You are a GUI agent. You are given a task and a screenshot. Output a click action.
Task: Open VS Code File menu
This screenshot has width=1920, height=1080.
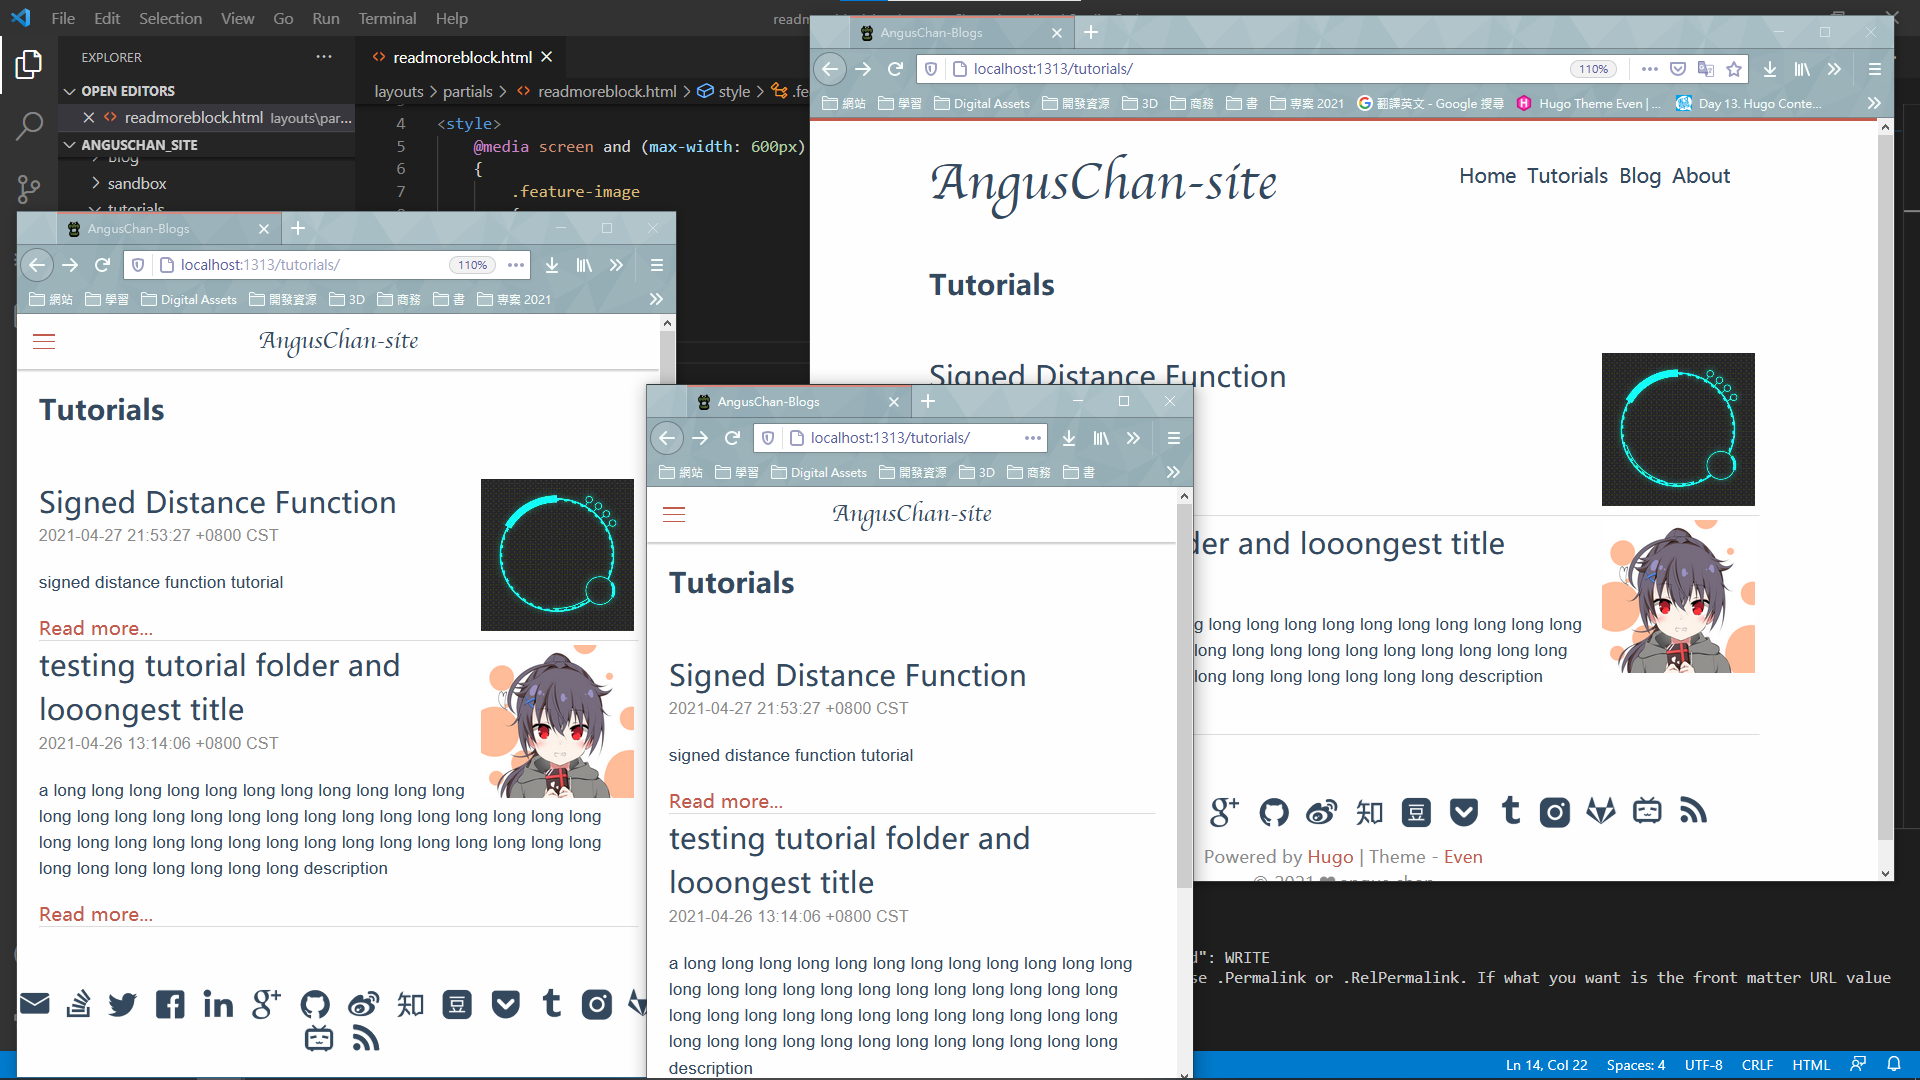coord(63,18)
